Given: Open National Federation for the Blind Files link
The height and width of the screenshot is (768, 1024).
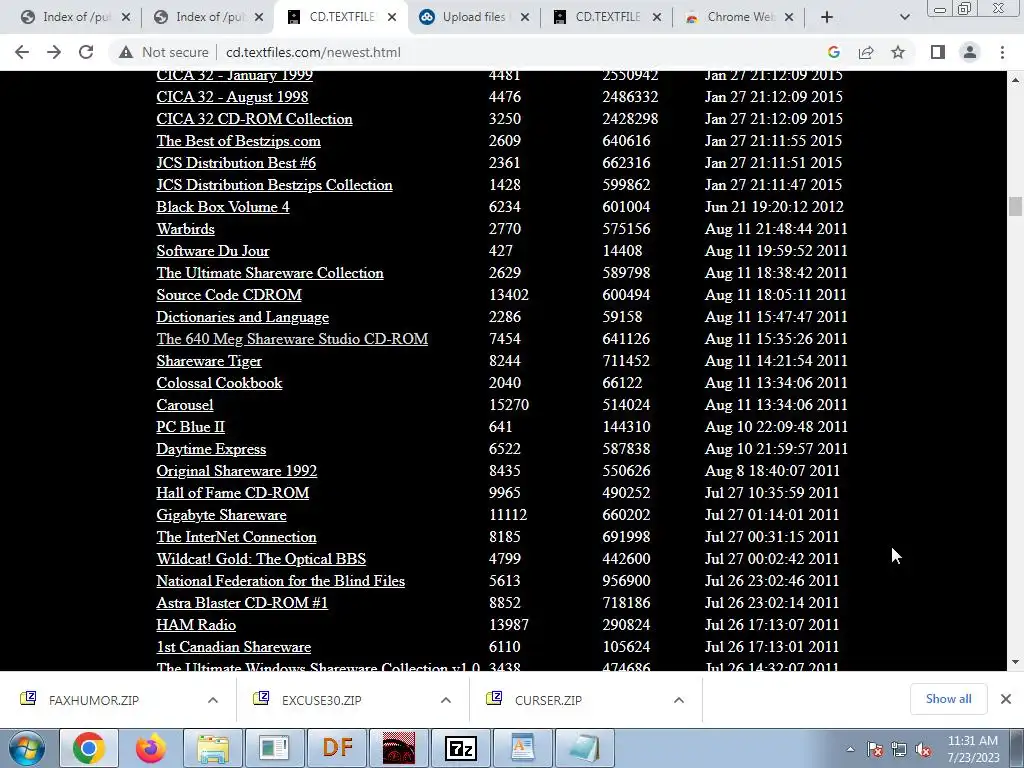Looking at the screenshot, I should pos(280,581).
